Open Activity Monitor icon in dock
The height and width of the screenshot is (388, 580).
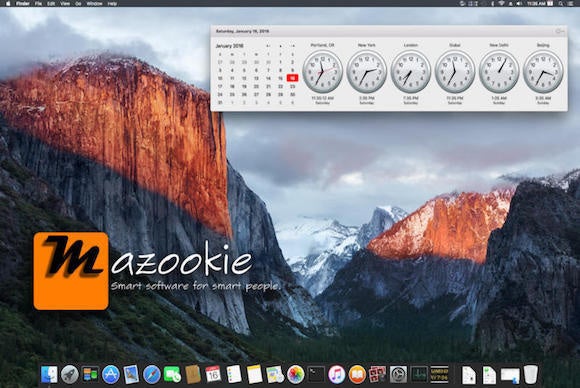(x=419, y=375)
